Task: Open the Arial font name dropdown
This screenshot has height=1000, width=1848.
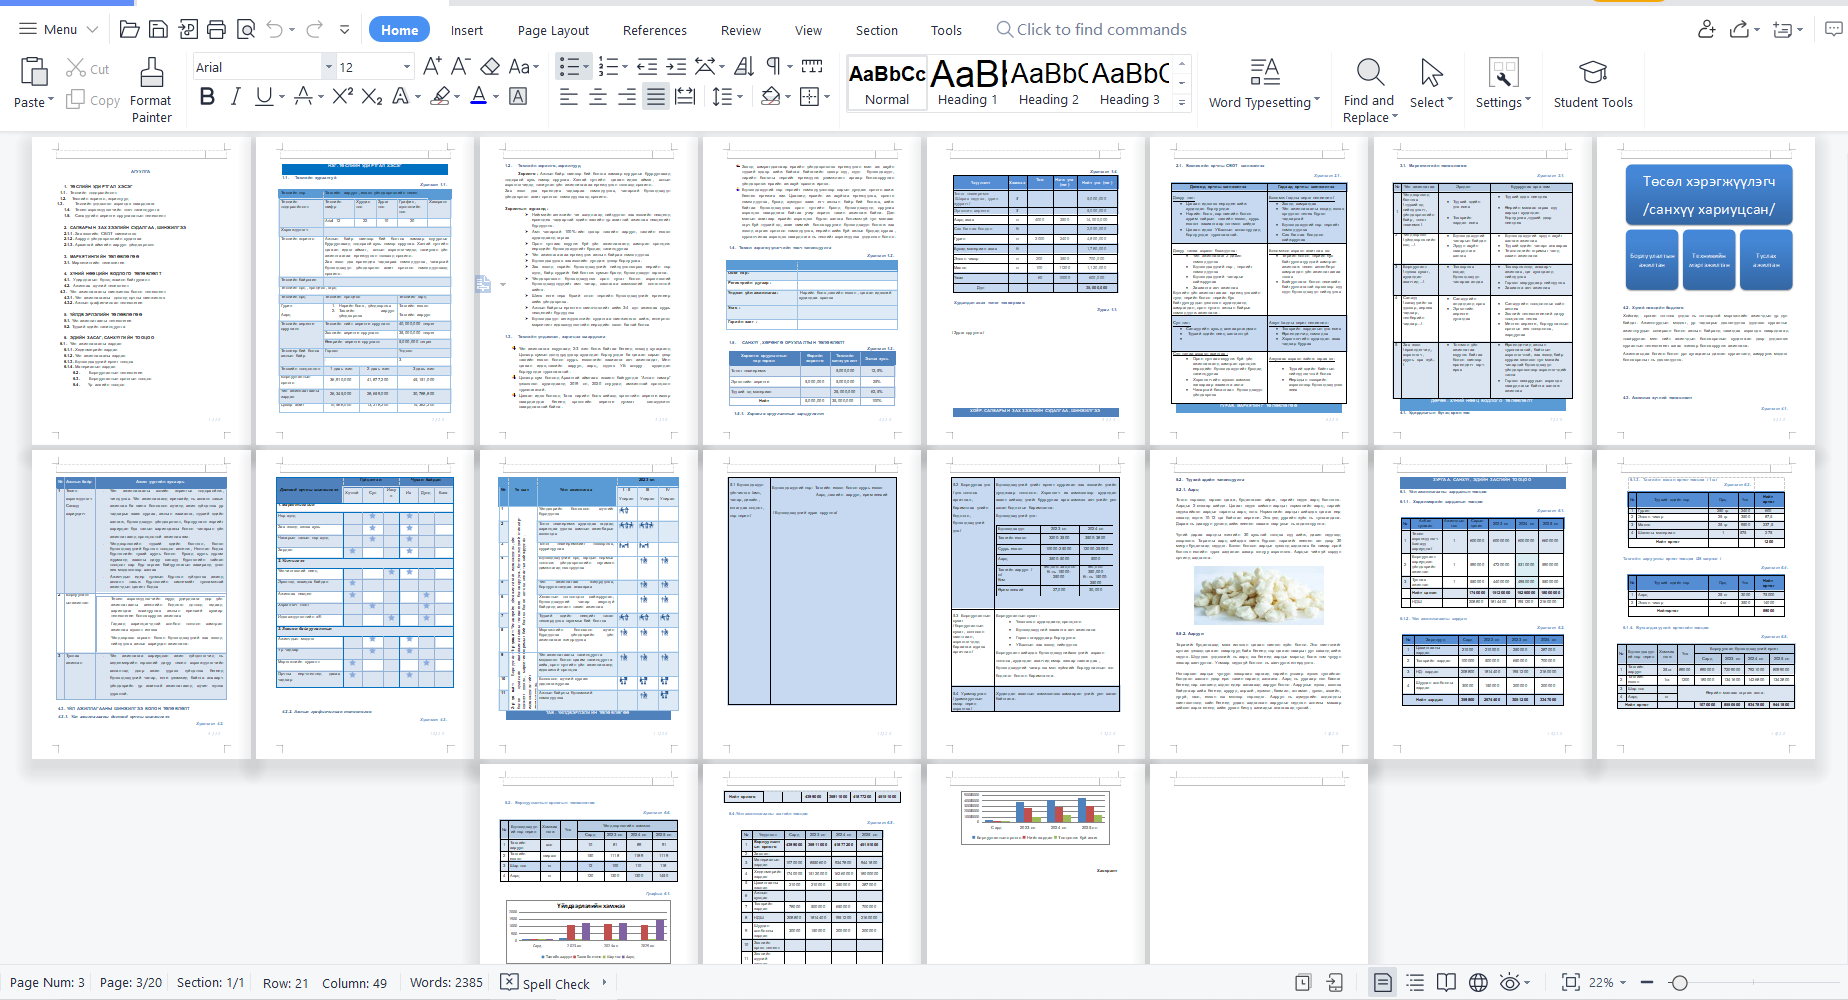Action: [328, 67]
